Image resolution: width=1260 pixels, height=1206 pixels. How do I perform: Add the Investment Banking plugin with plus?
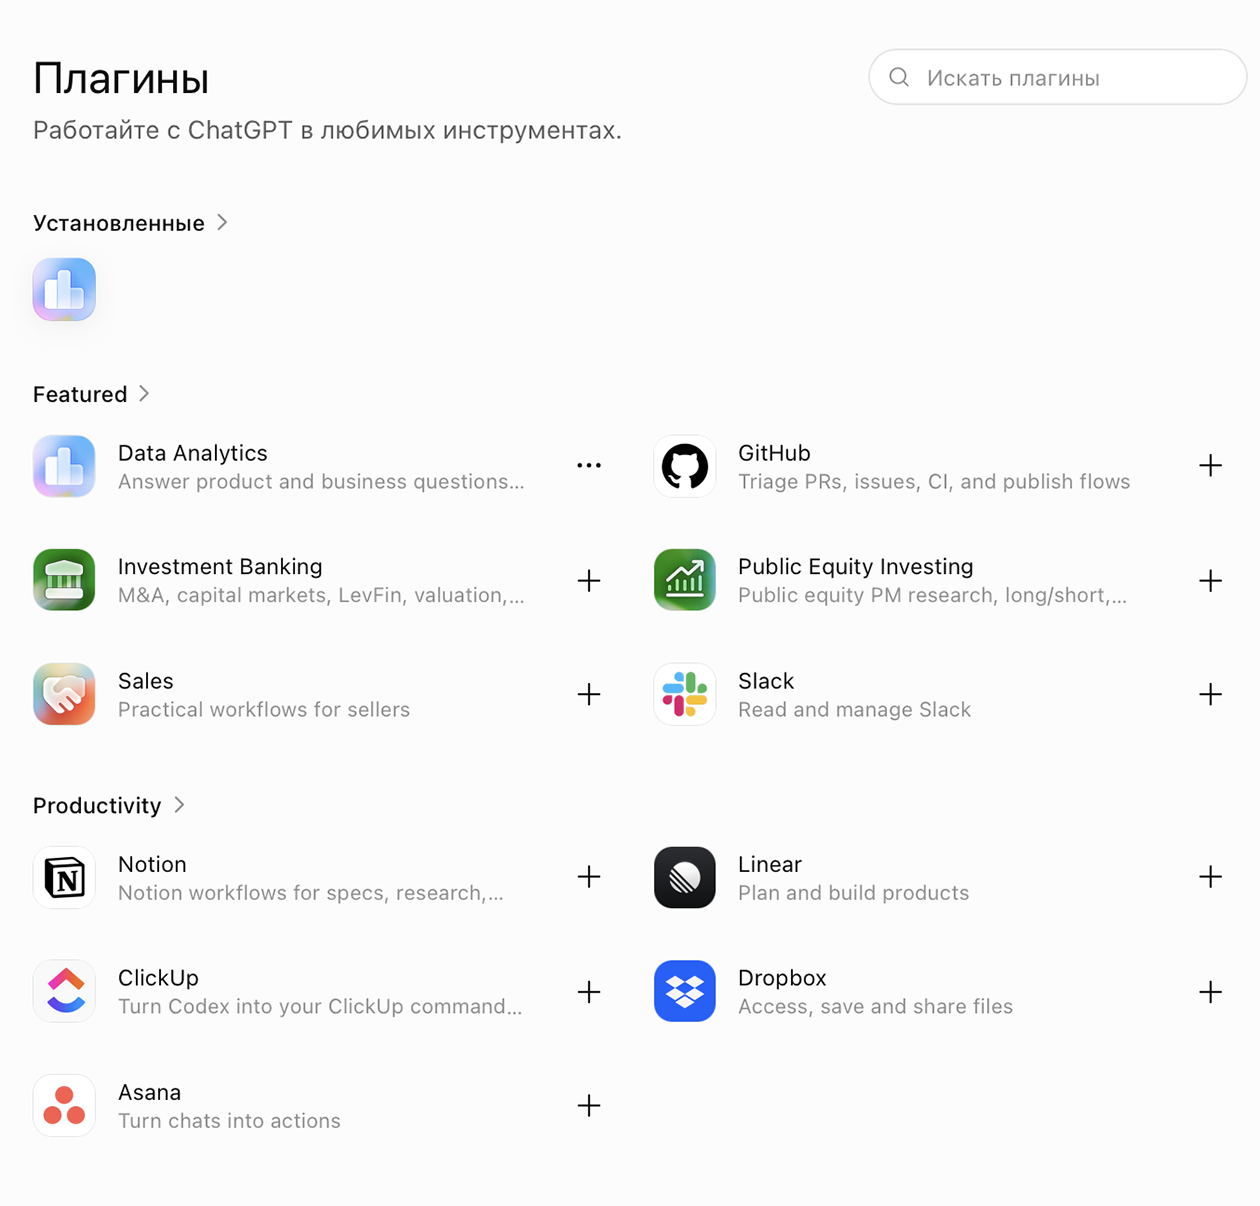(589, 580)
